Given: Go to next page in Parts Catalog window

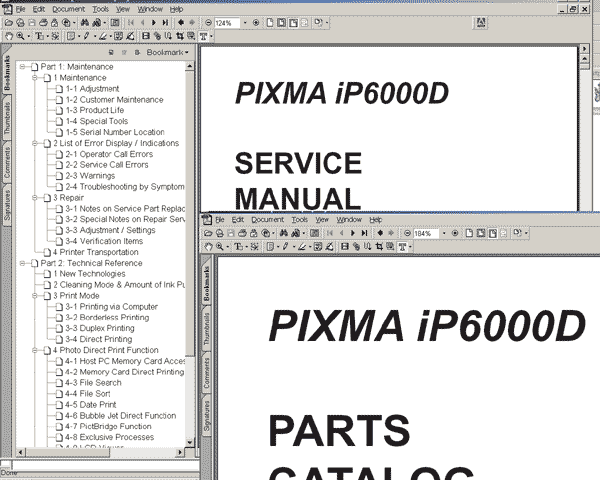Looking at the screenshot, I should click(353, 233).
